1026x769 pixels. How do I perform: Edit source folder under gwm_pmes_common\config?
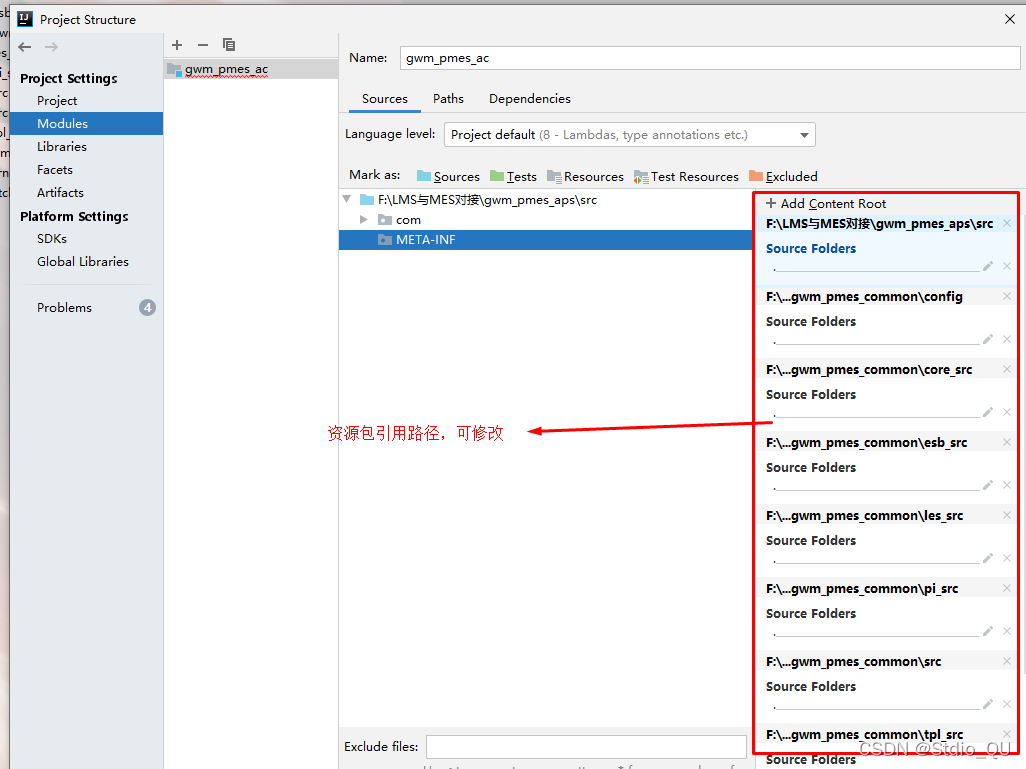pyautogui.click(x=988, y=339)
